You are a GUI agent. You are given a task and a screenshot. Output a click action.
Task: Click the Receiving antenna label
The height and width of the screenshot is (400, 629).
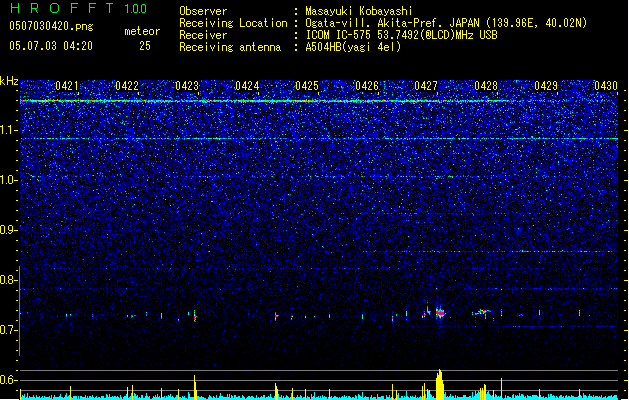(x=230, y=47)
